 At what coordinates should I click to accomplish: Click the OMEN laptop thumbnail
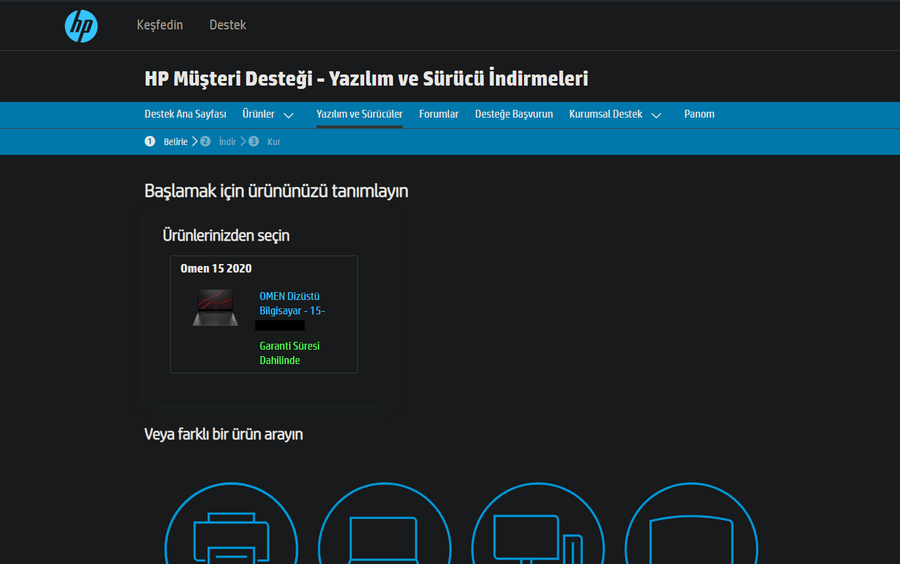(215, 308)
